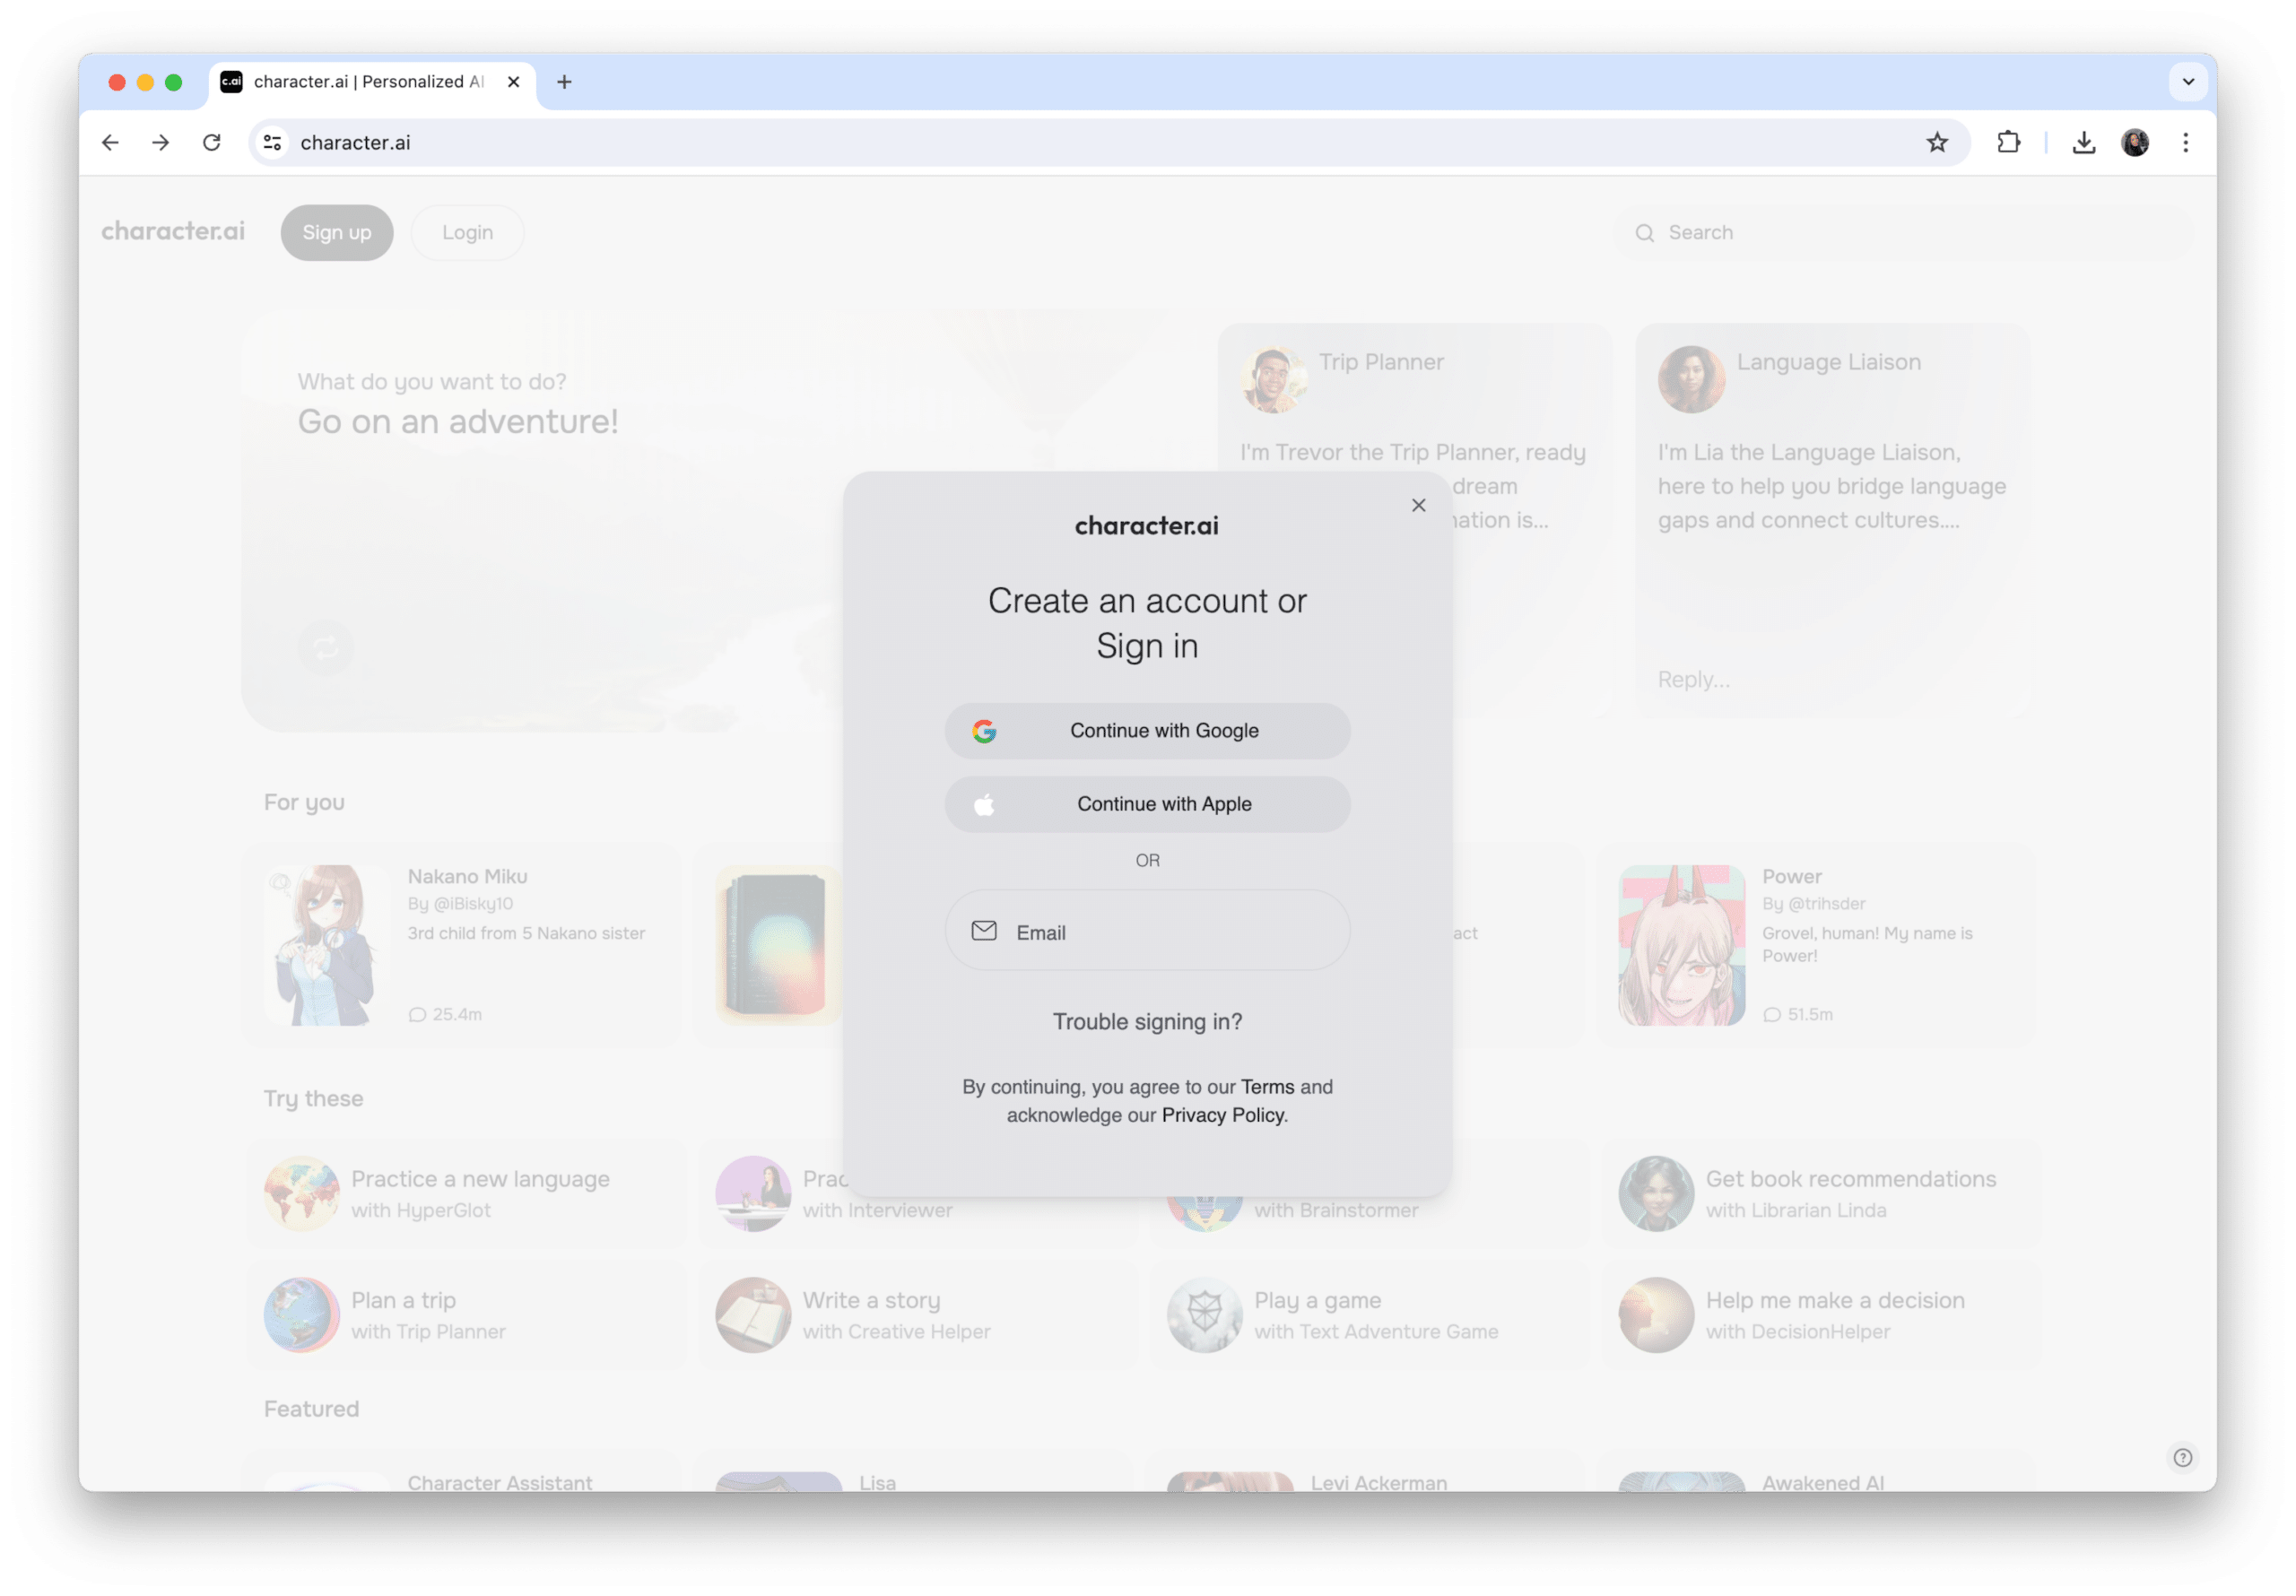
Task: Click the Login button
Action: [467, 232]
